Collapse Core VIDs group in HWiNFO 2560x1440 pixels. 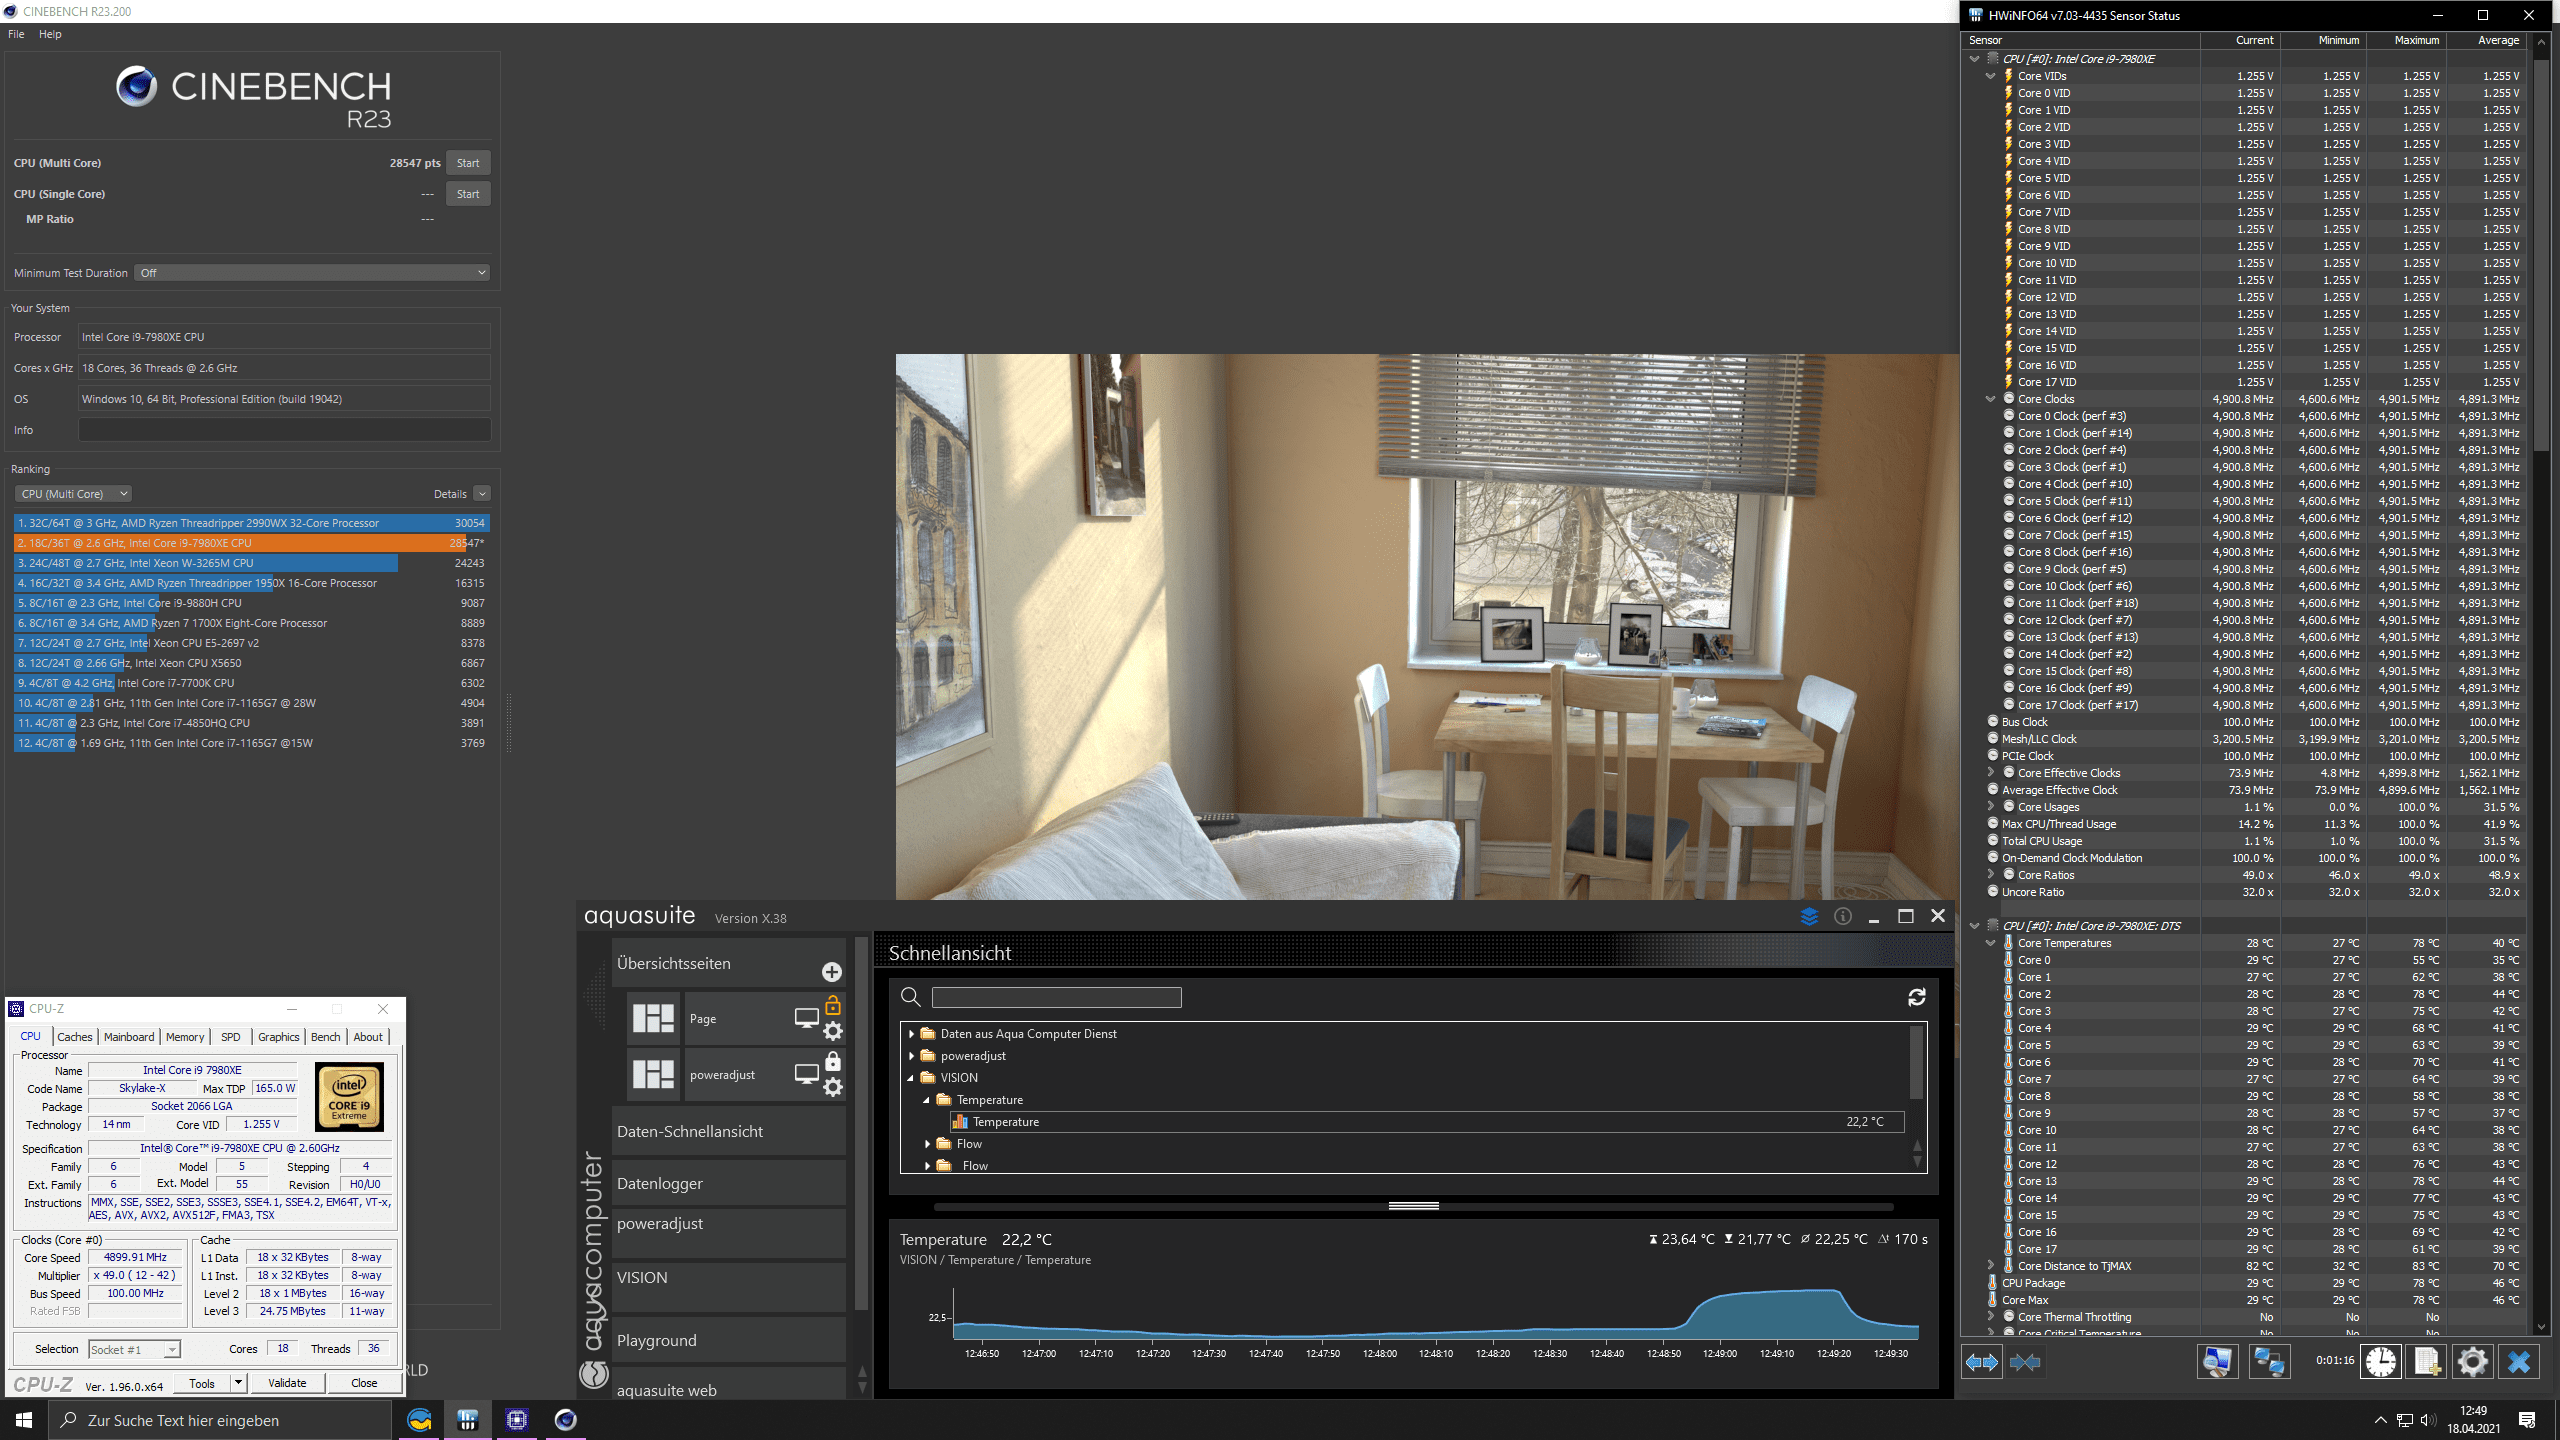[1990, 76]
